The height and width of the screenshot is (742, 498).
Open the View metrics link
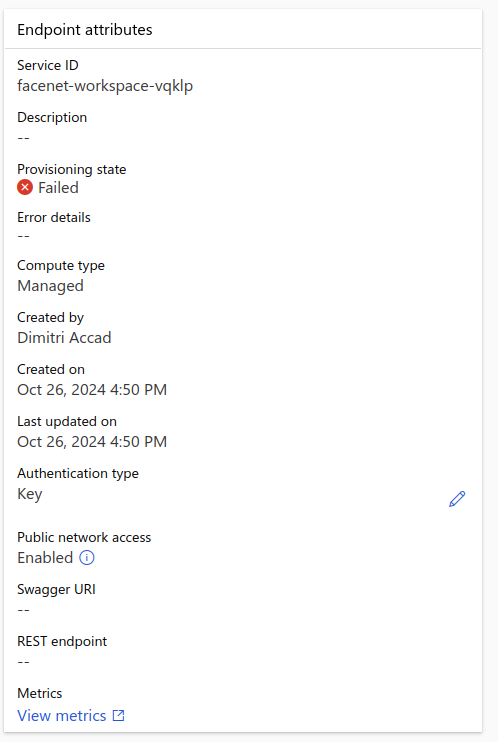tap(62, 716)
